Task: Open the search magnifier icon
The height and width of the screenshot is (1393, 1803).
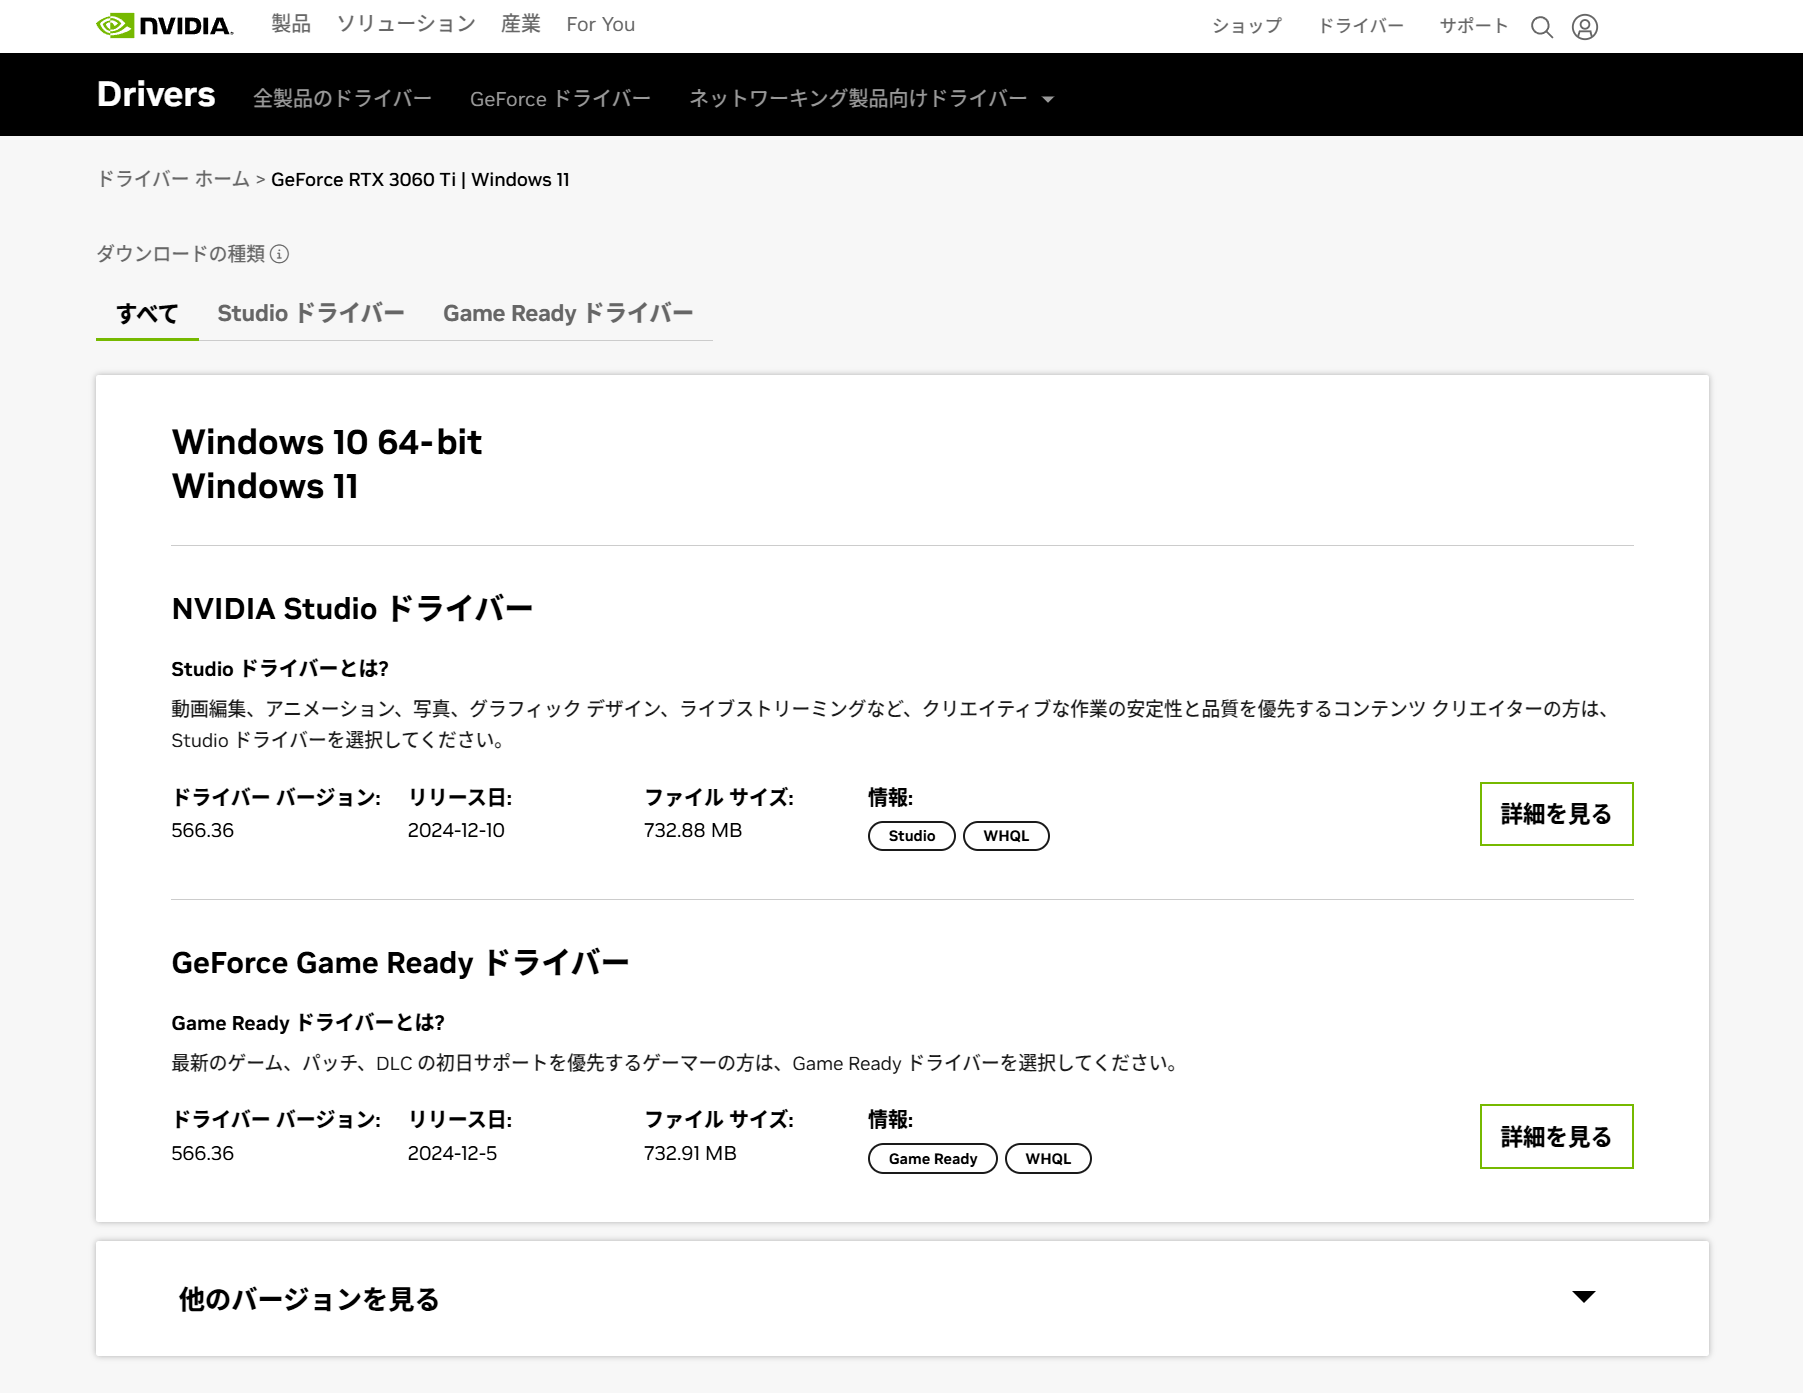Action: click(x=1542, y=27)
